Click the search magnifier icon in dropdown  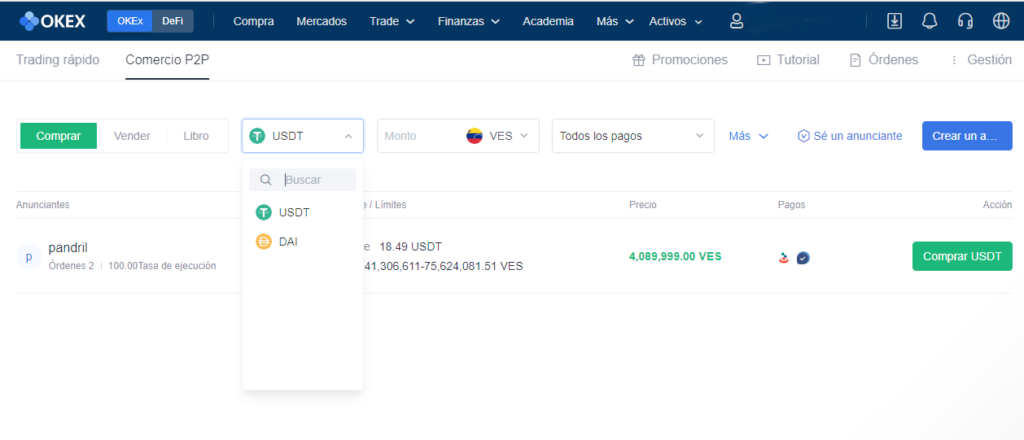pos(265,180)
